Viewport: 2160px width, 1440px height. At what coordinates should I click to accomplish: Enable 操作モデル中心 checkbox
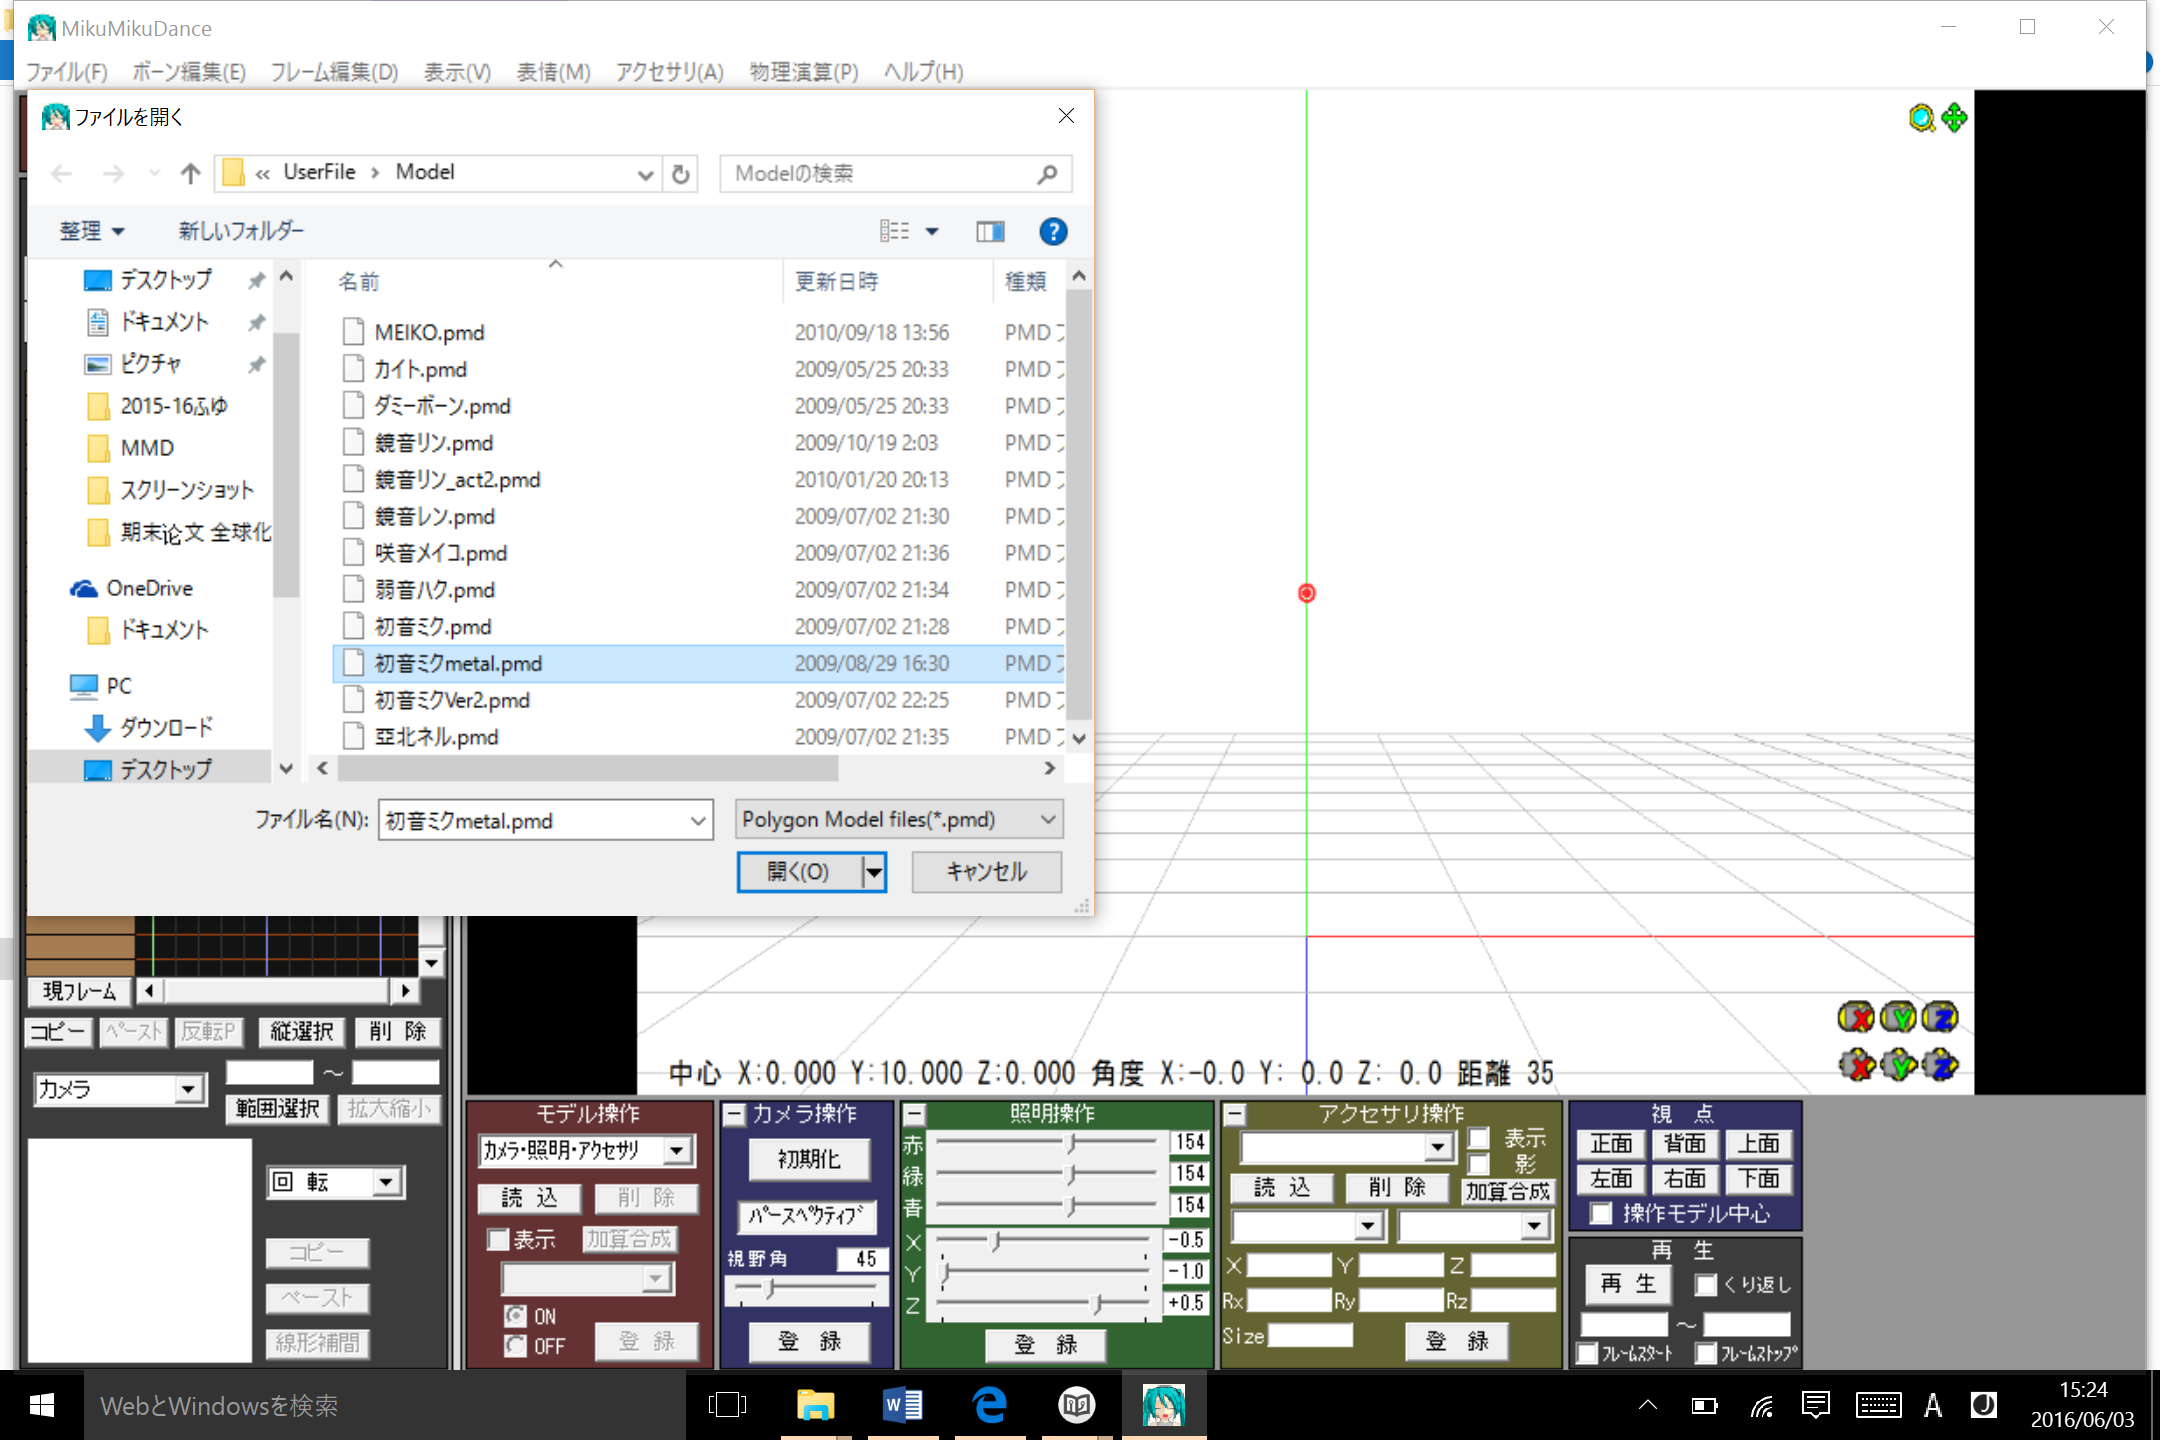point(1601,1213)
